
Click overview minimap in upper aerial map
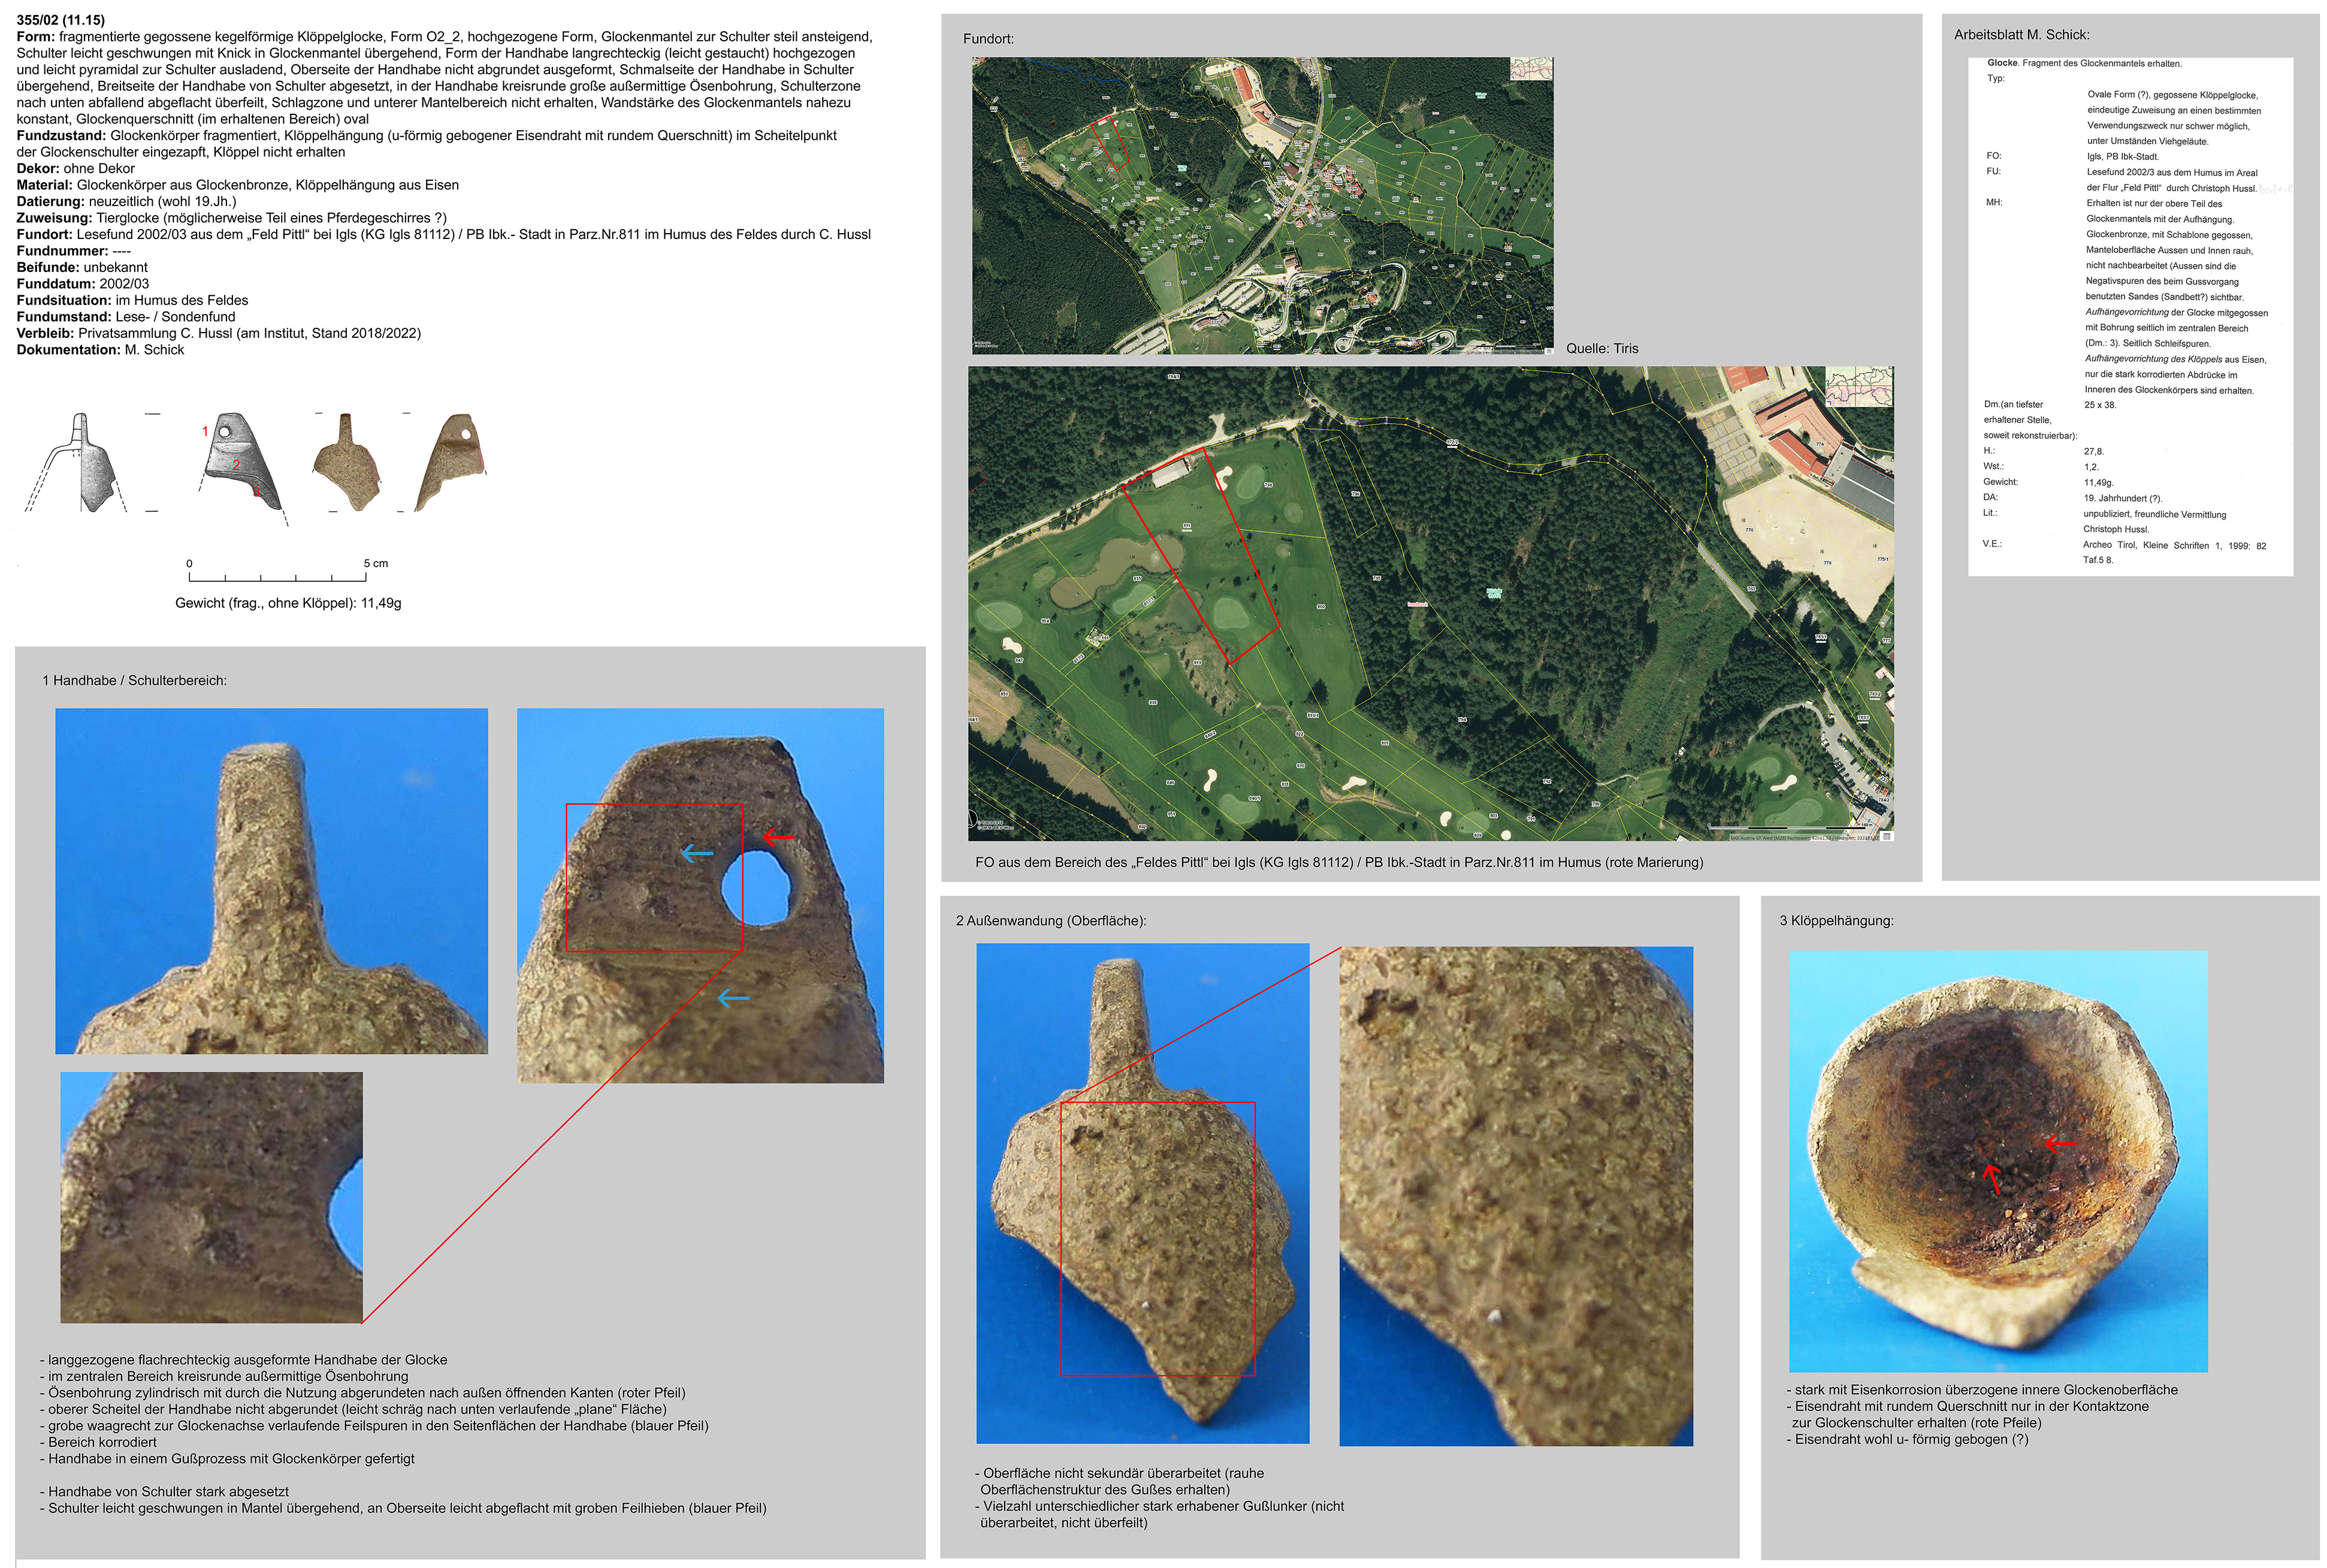[1531, 68]
